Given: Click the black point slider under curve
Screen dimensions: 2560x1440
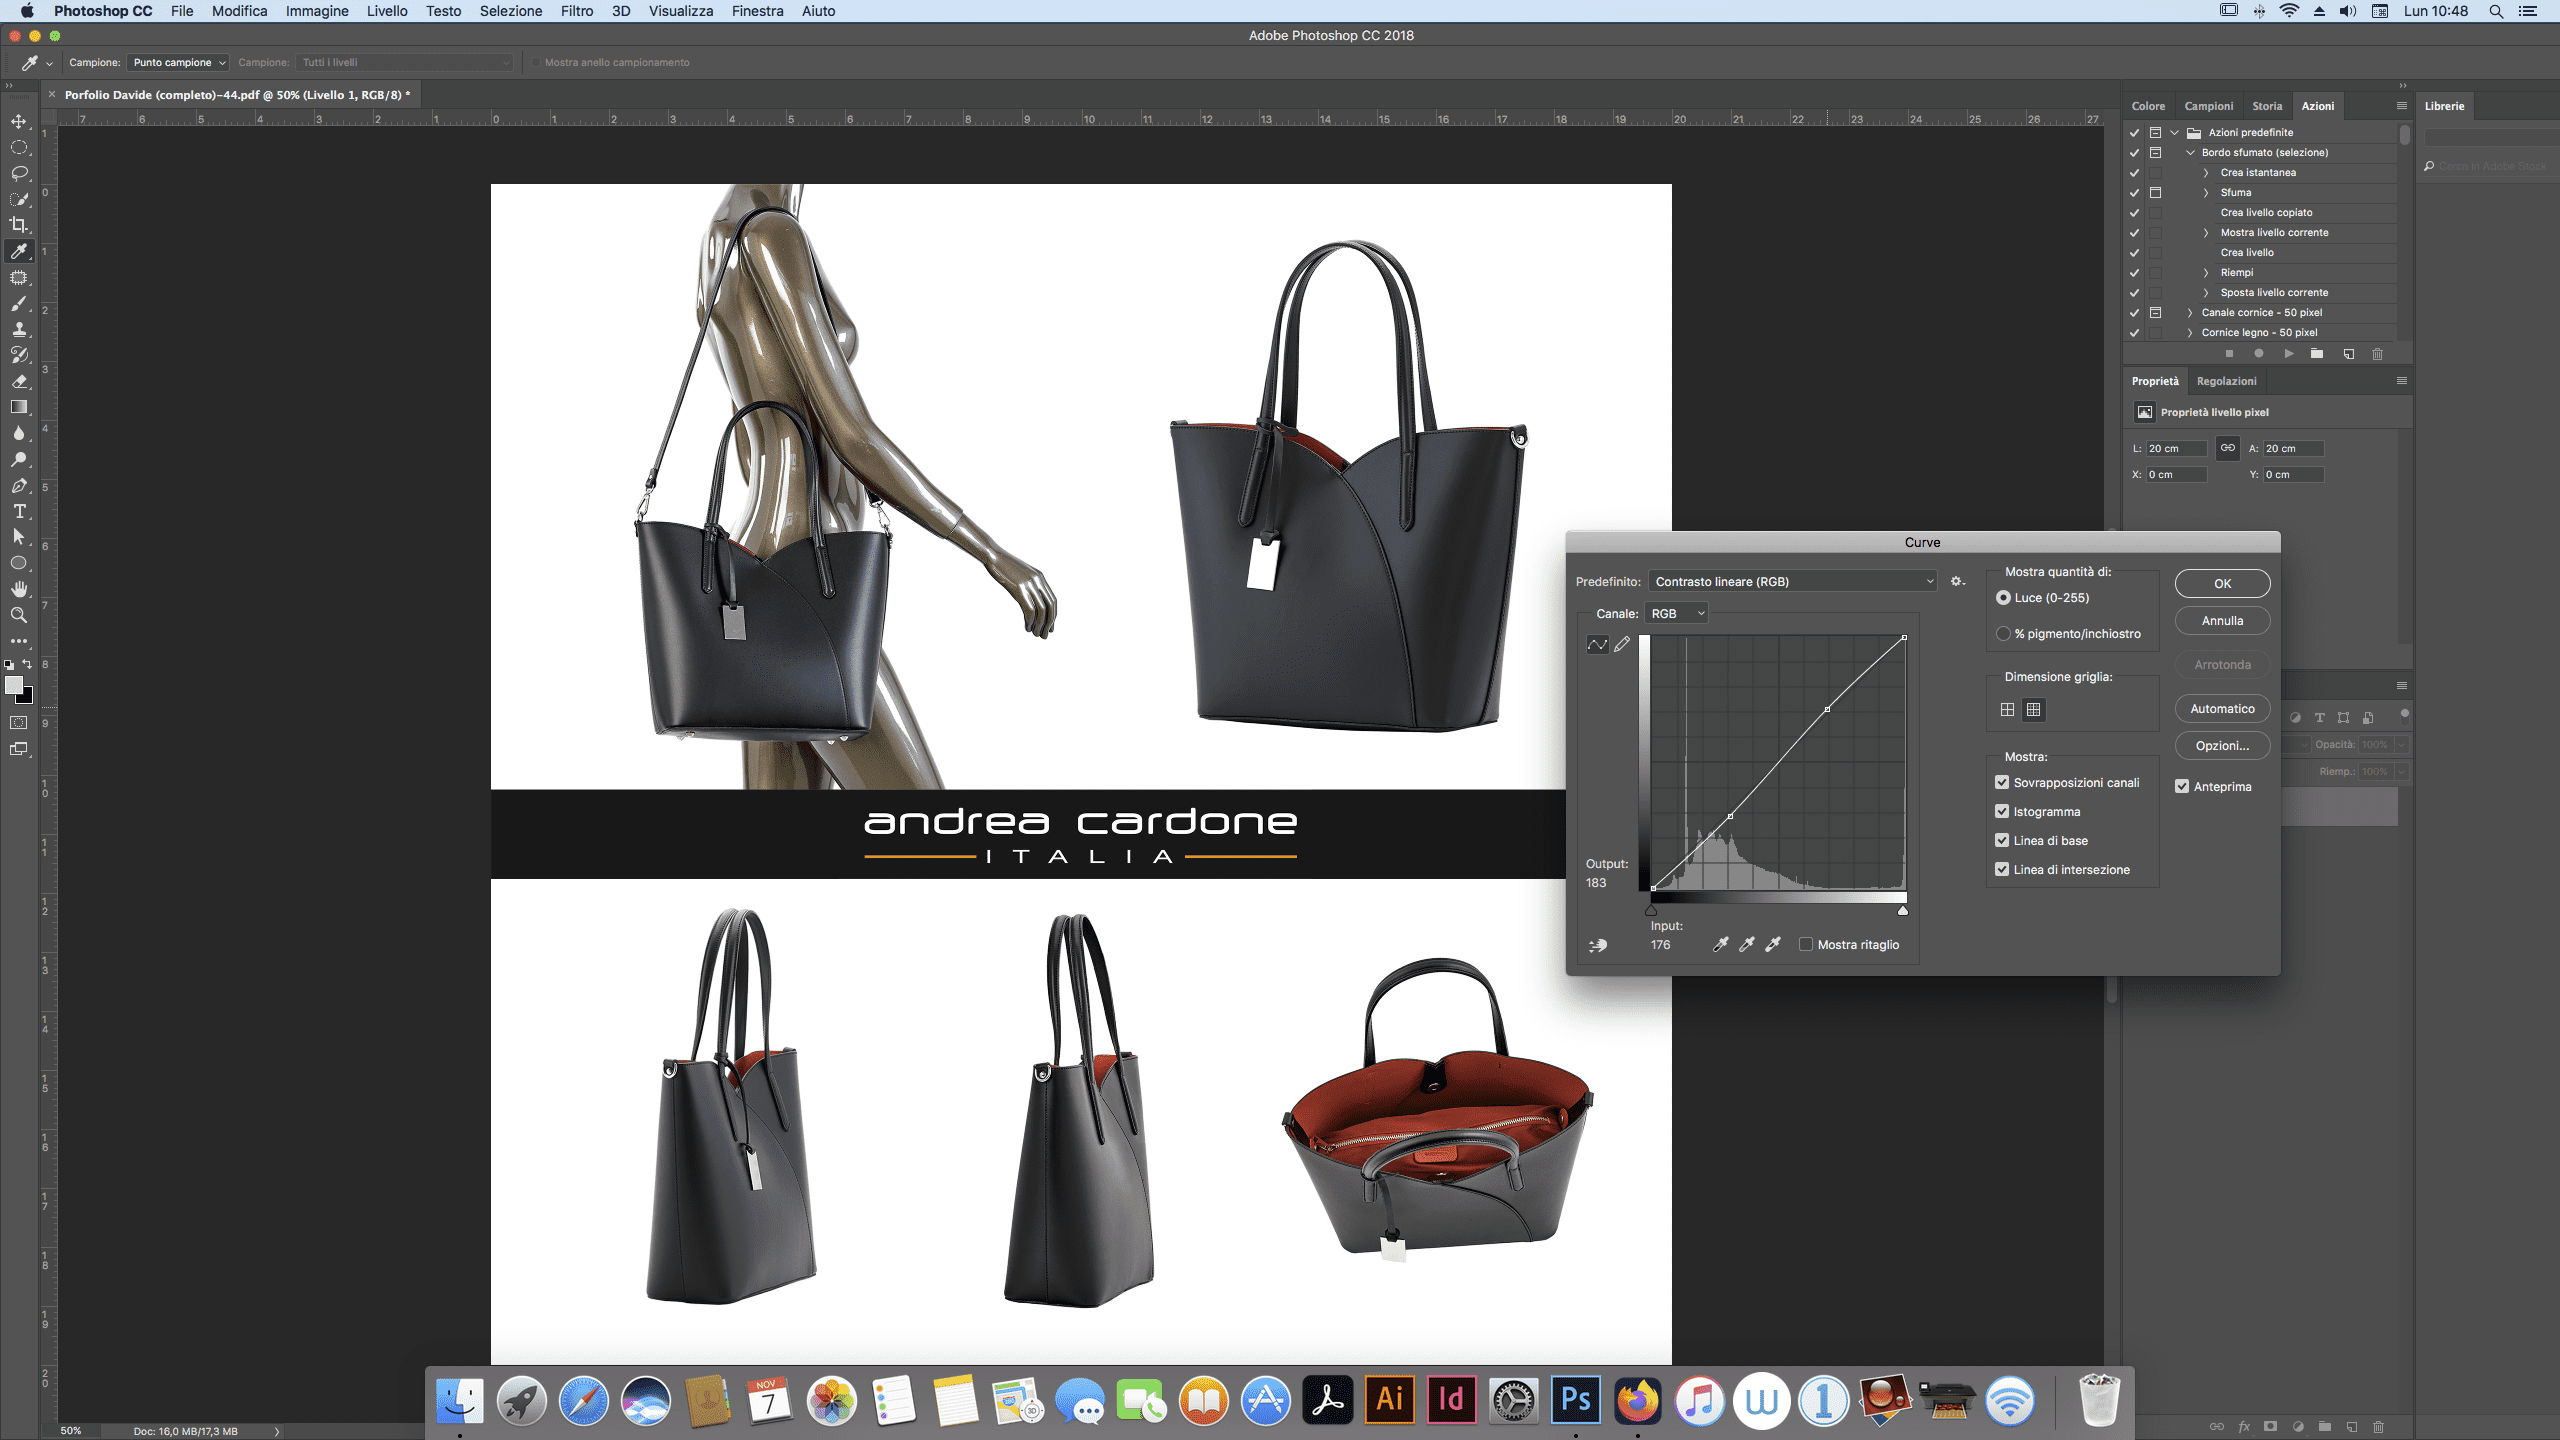Looking at the screenshot, I should (x=1651, y=910).
